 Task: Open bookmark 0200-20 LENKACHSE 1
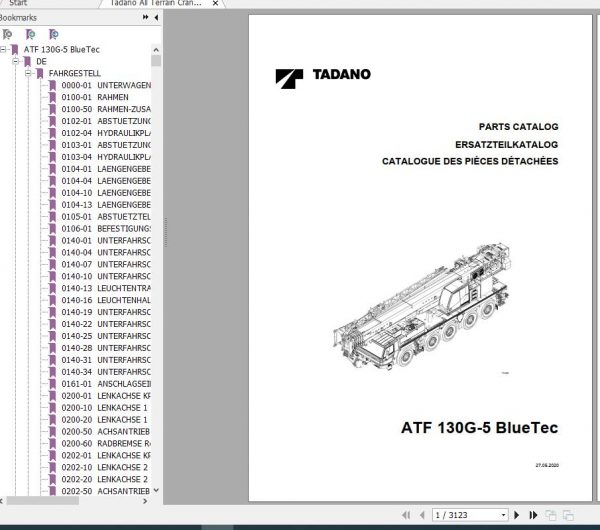[104, 419]
